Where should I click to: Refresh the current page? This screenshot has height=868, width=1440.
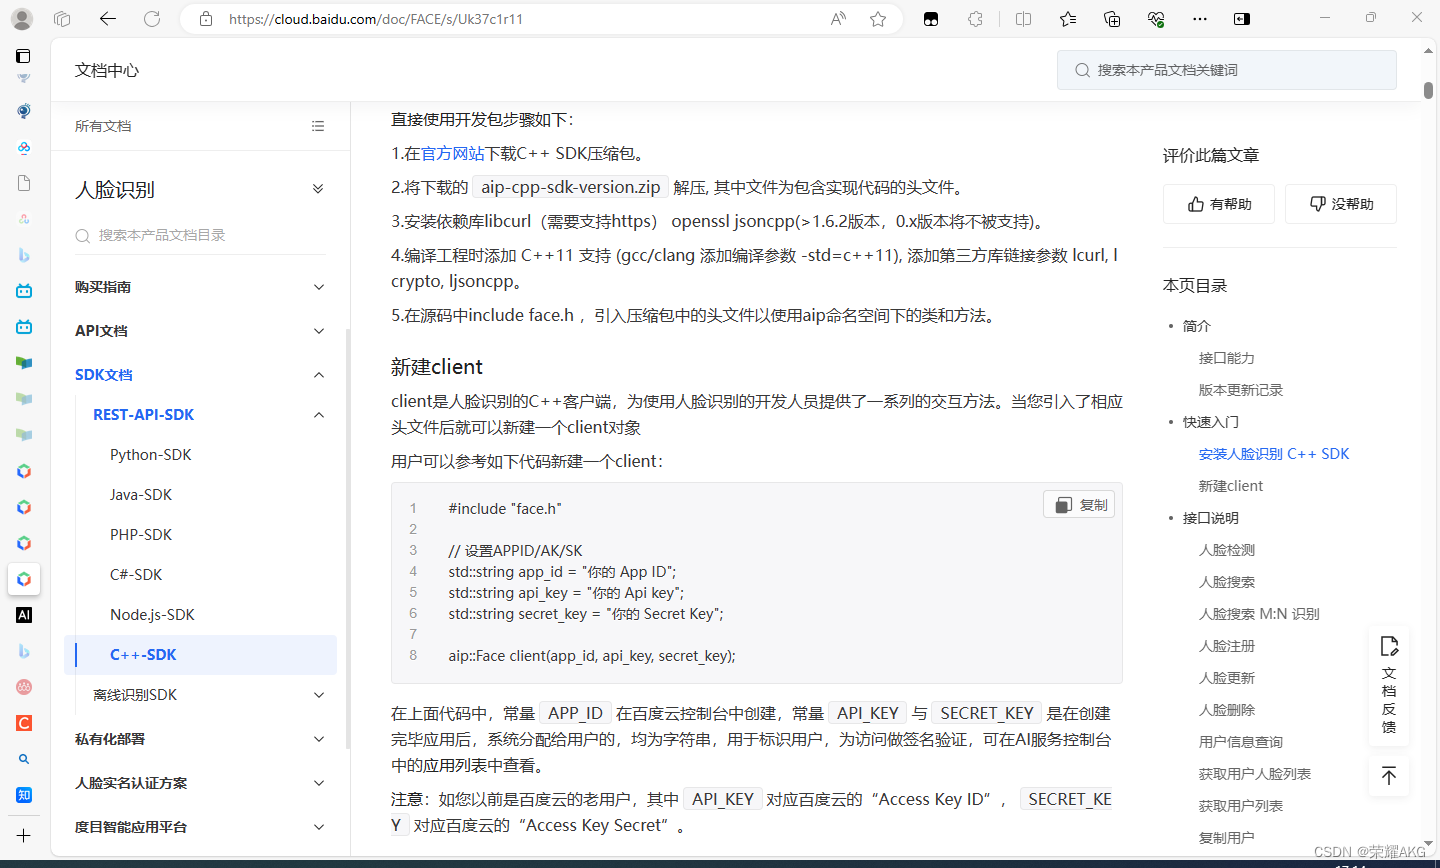[x=152, y=19]
